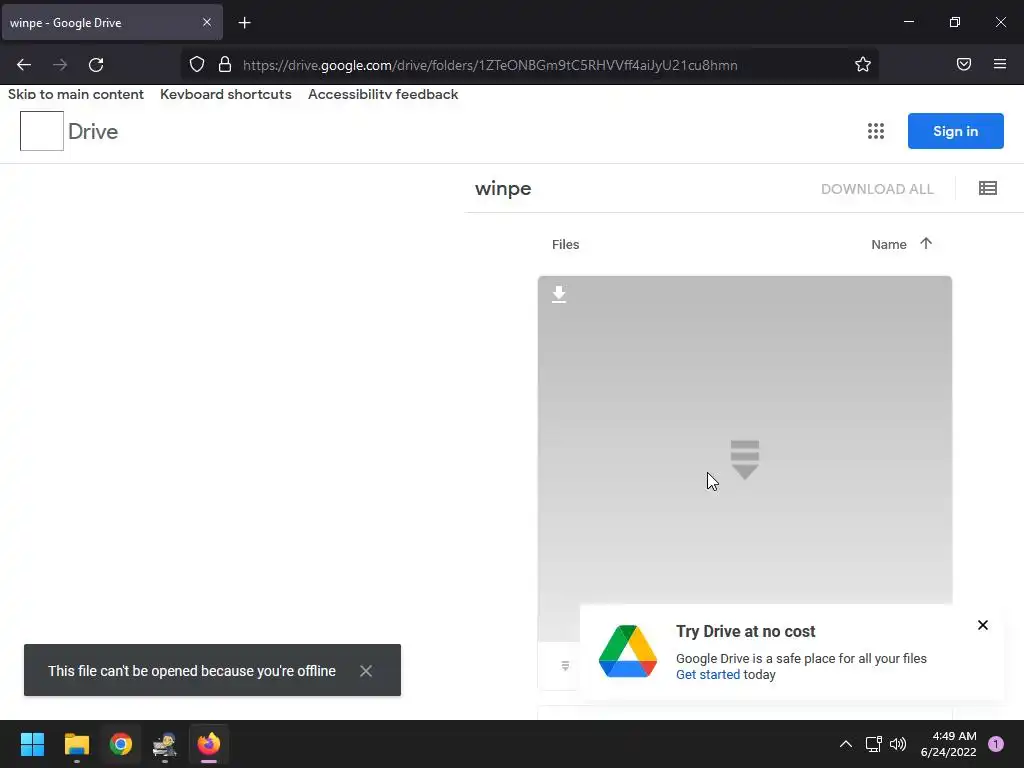Click the winpe folder title
1024x768 pixels.
(503, 189)
